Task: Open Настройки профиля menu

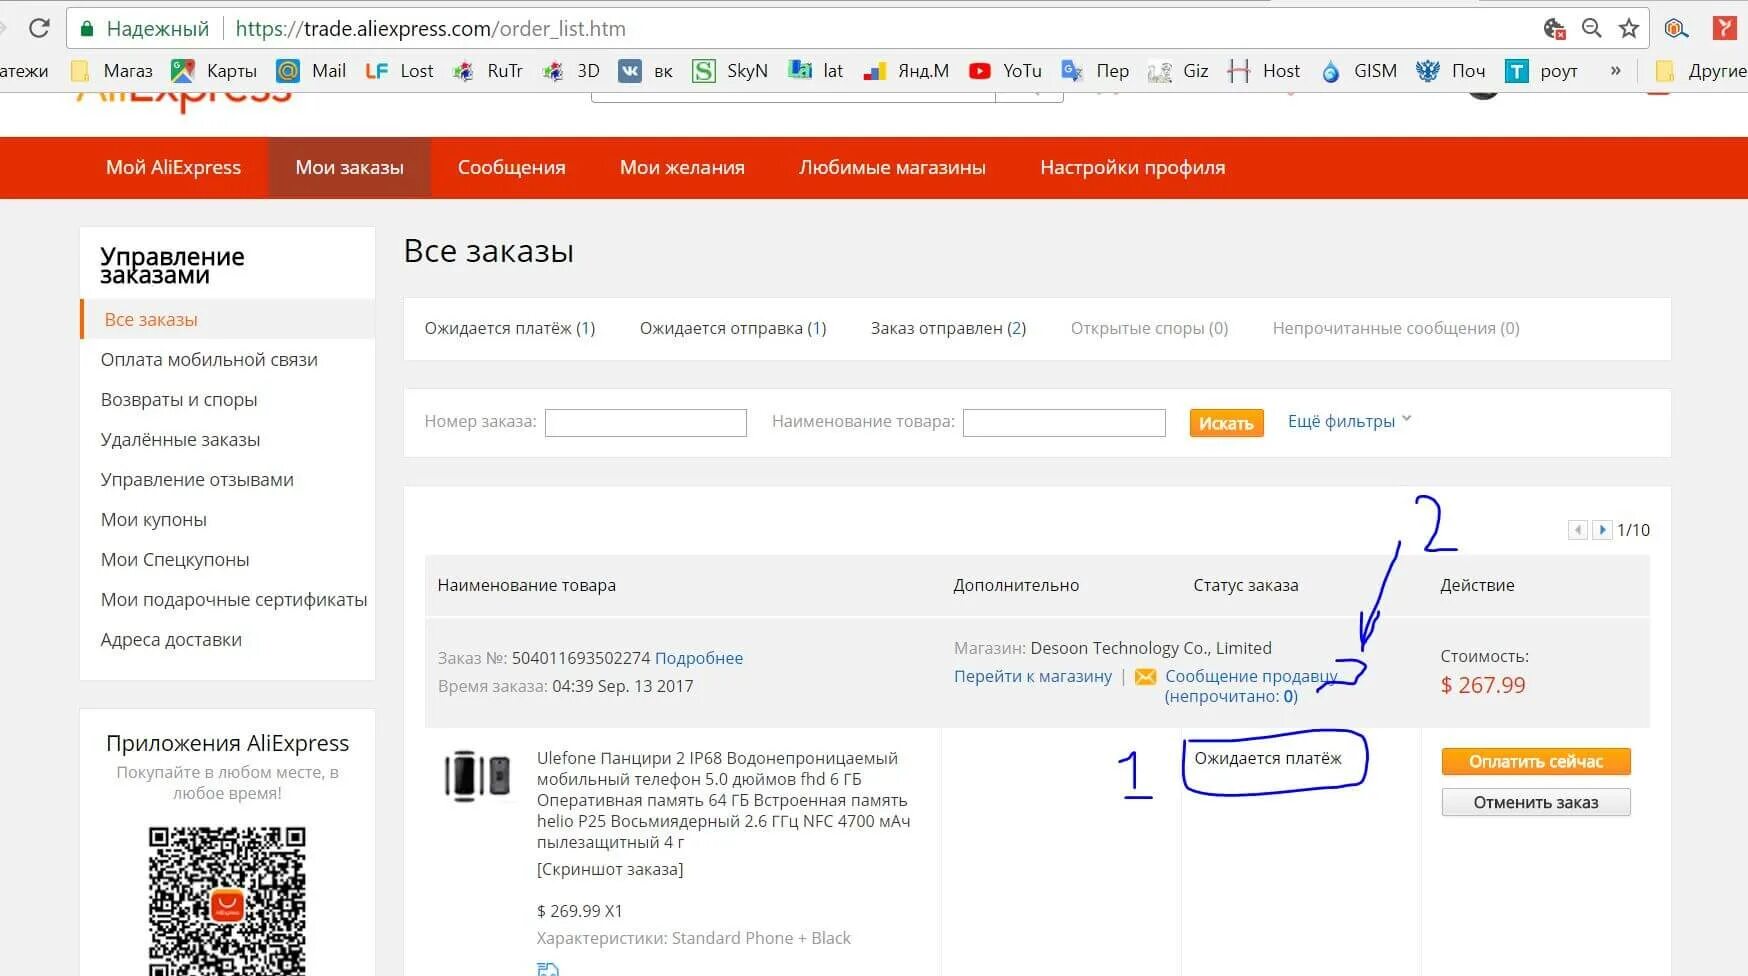Action: 1131,167
